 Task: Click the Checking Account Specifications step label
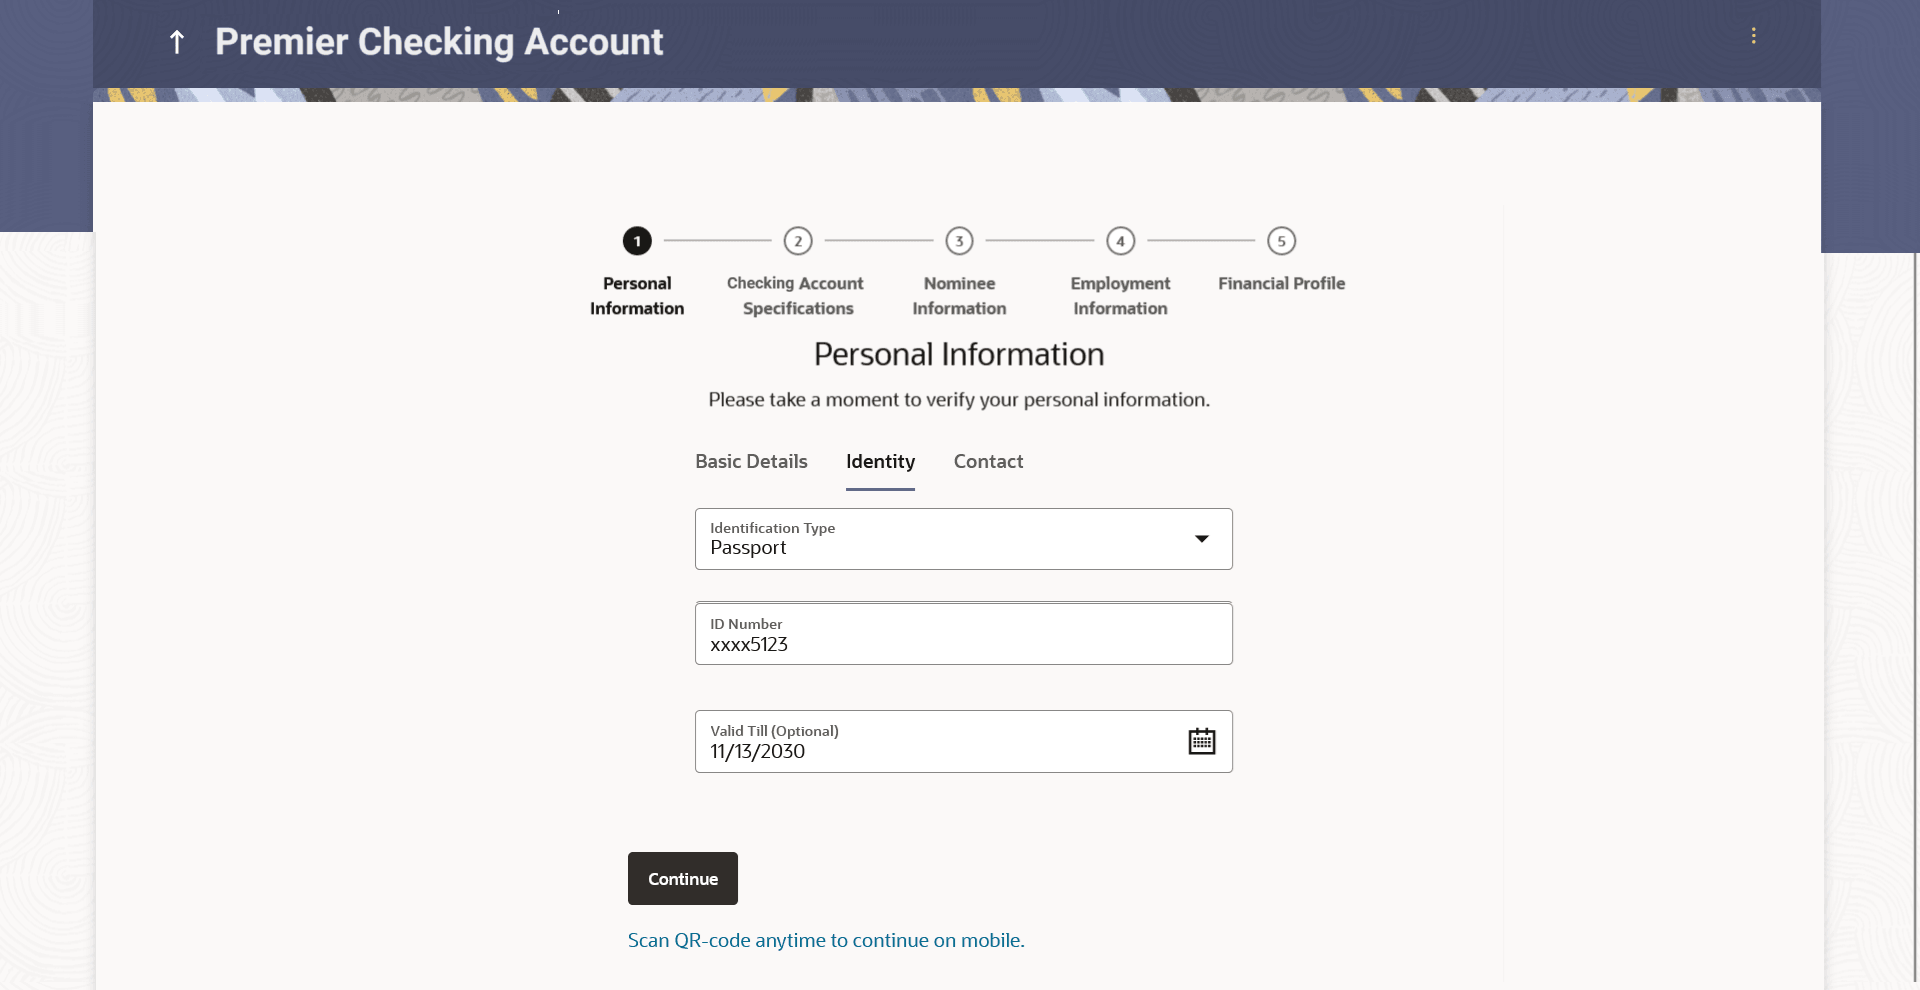click(x=796, y=296)
